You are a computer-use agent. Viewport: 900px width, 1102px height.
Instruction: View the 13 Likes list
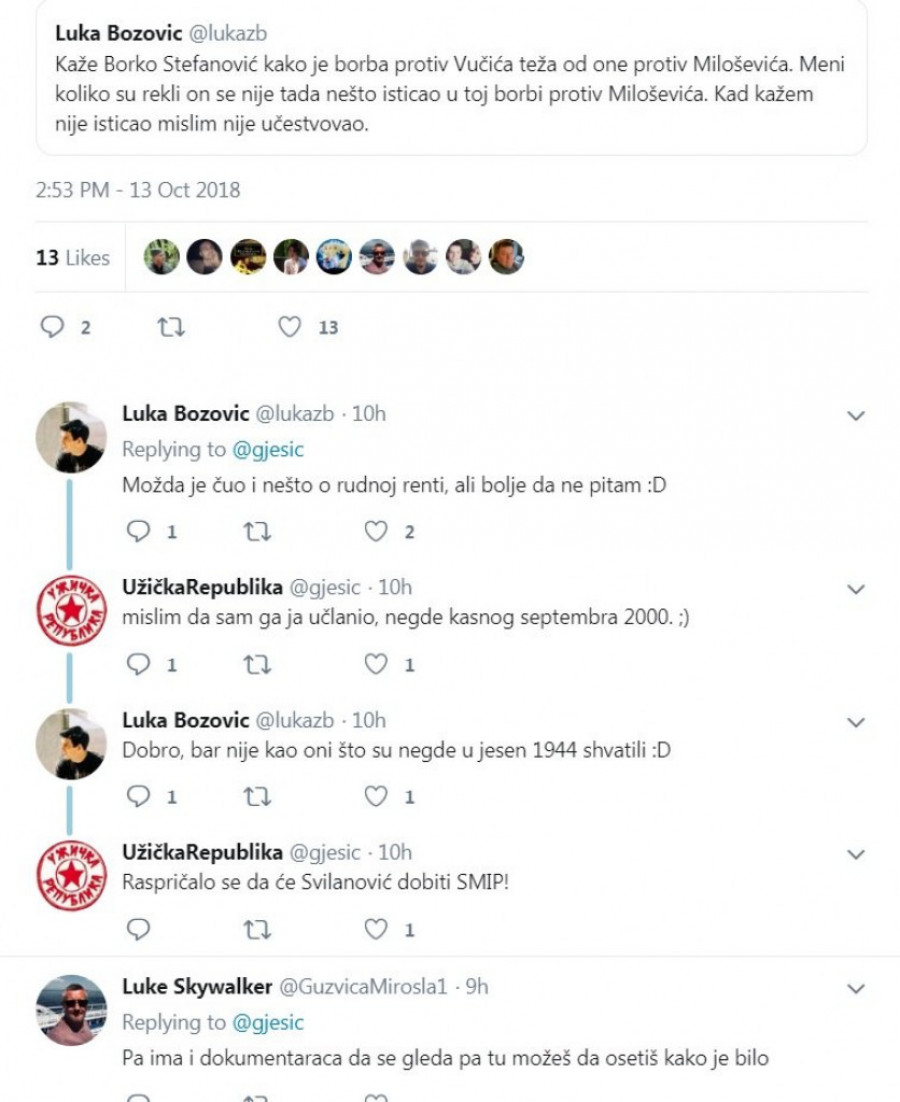click(73, 258)
